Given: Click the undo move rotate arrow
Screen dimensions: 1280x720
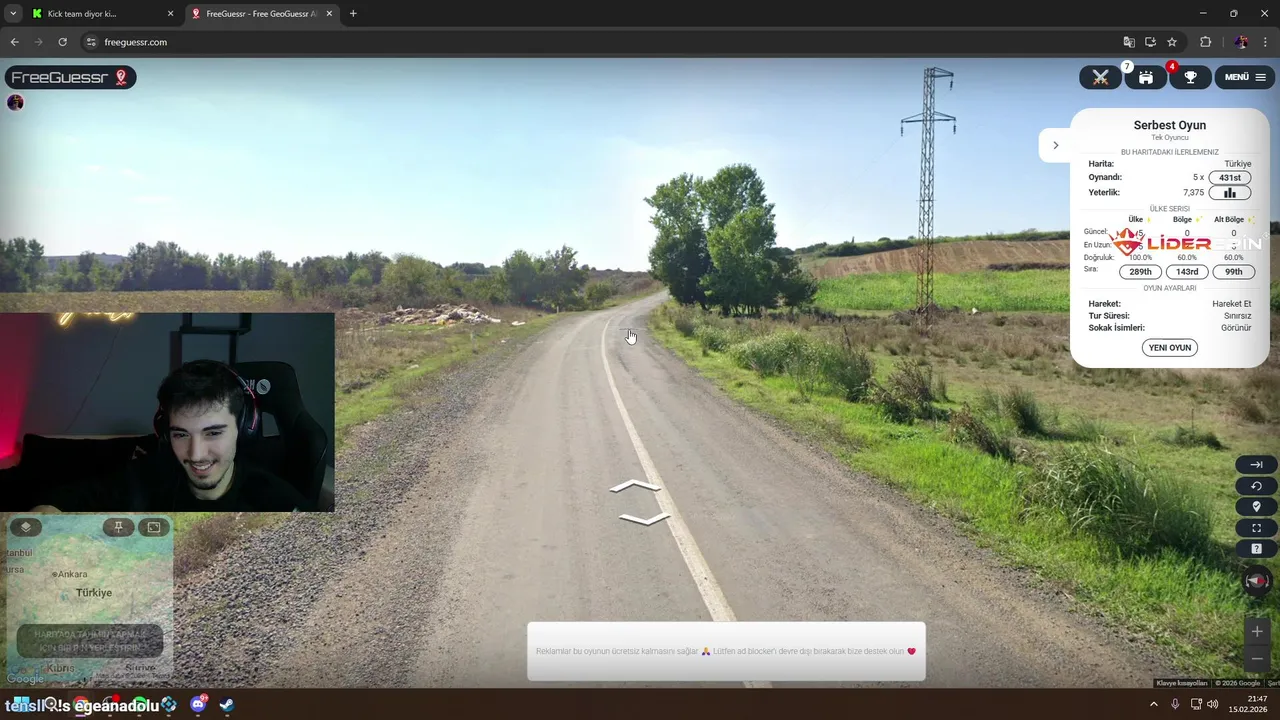Looking at the screenshot, I should click(1256, 486).
